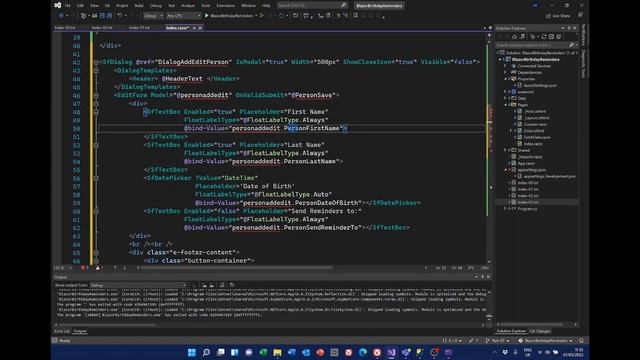Viewport: 640px width, 360px height.
Task: Click the Home icon in Solution Explorer toolbar
Action: 514,37
